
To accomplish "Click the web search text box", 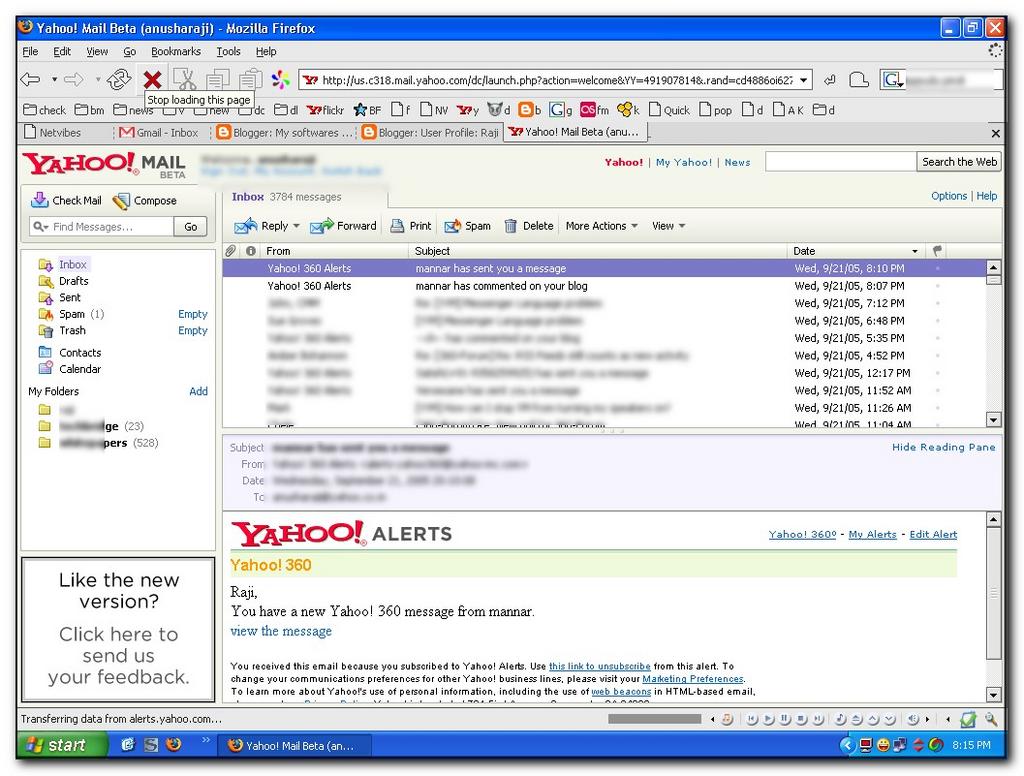I will 840,162.
